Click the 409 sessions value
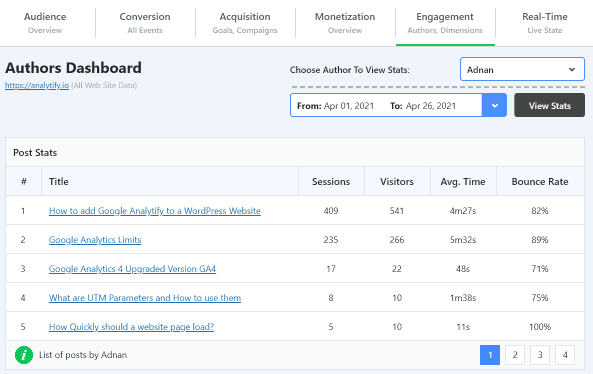 [331, 211]
